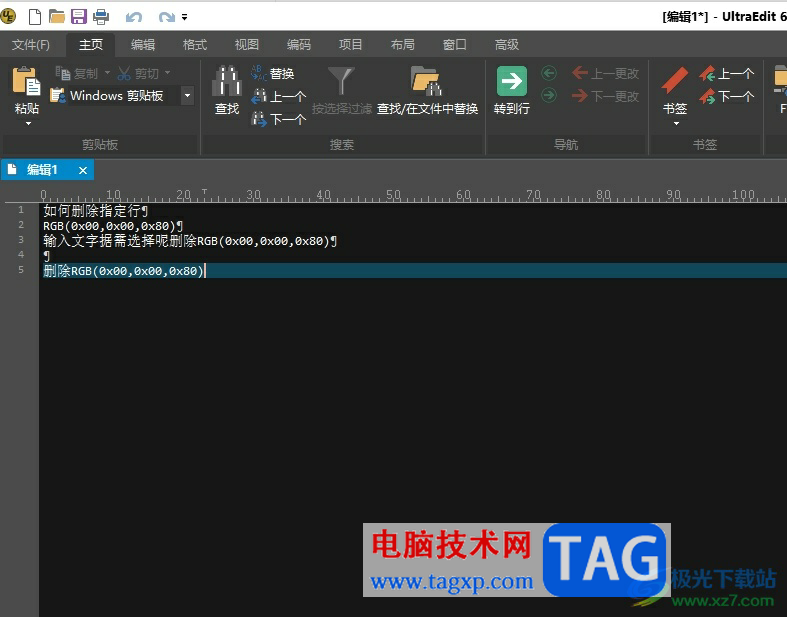787x617 pixels.
Task: Undo the last edit
Action: 134,18
